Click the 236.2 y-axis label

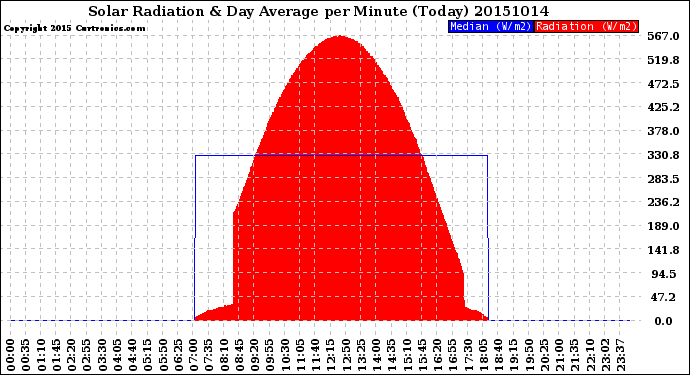coord(663,202)
